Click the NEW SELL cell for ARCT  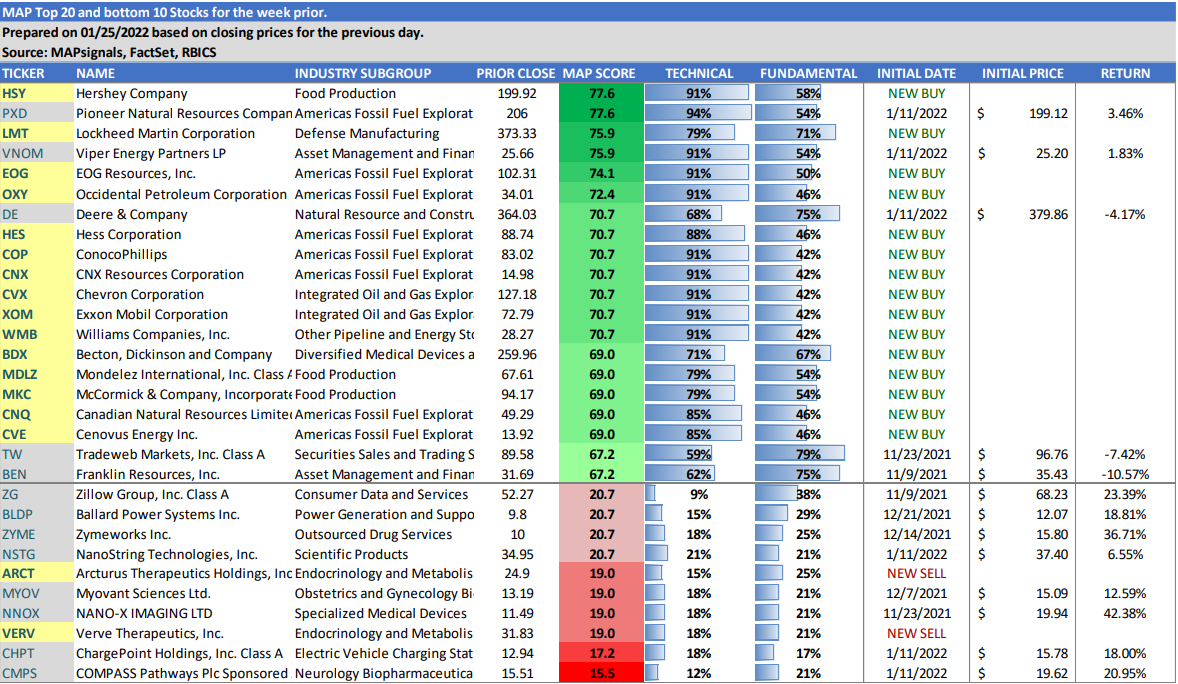click(917, 574)
